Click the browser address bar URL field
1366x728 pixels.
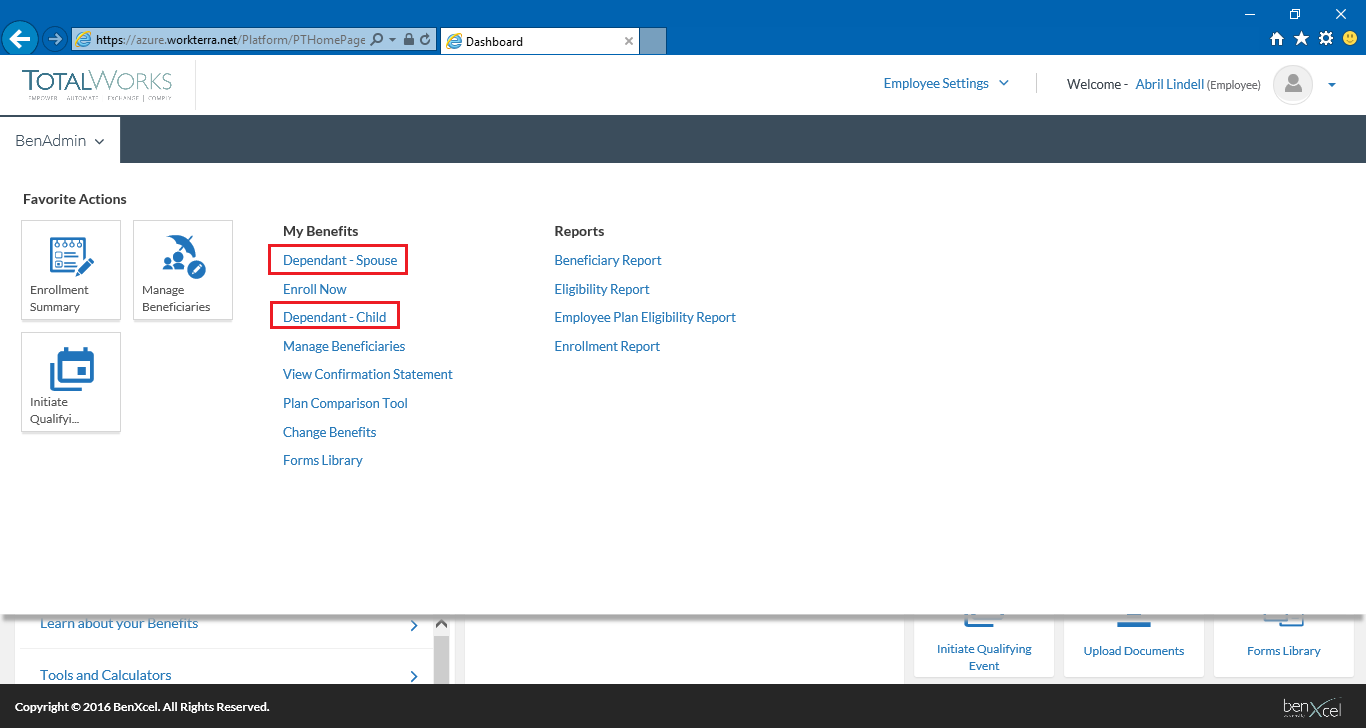coord(230,40)
